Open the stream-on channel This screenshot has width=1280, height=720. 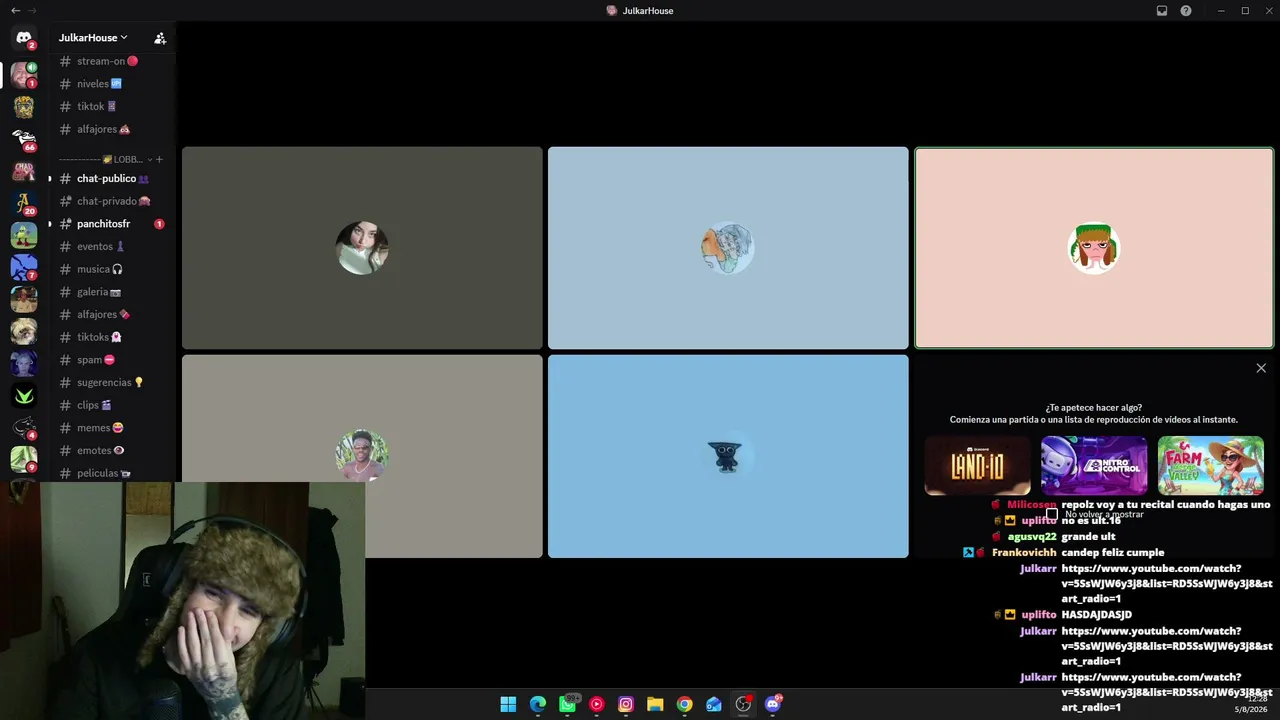[109, 61]
